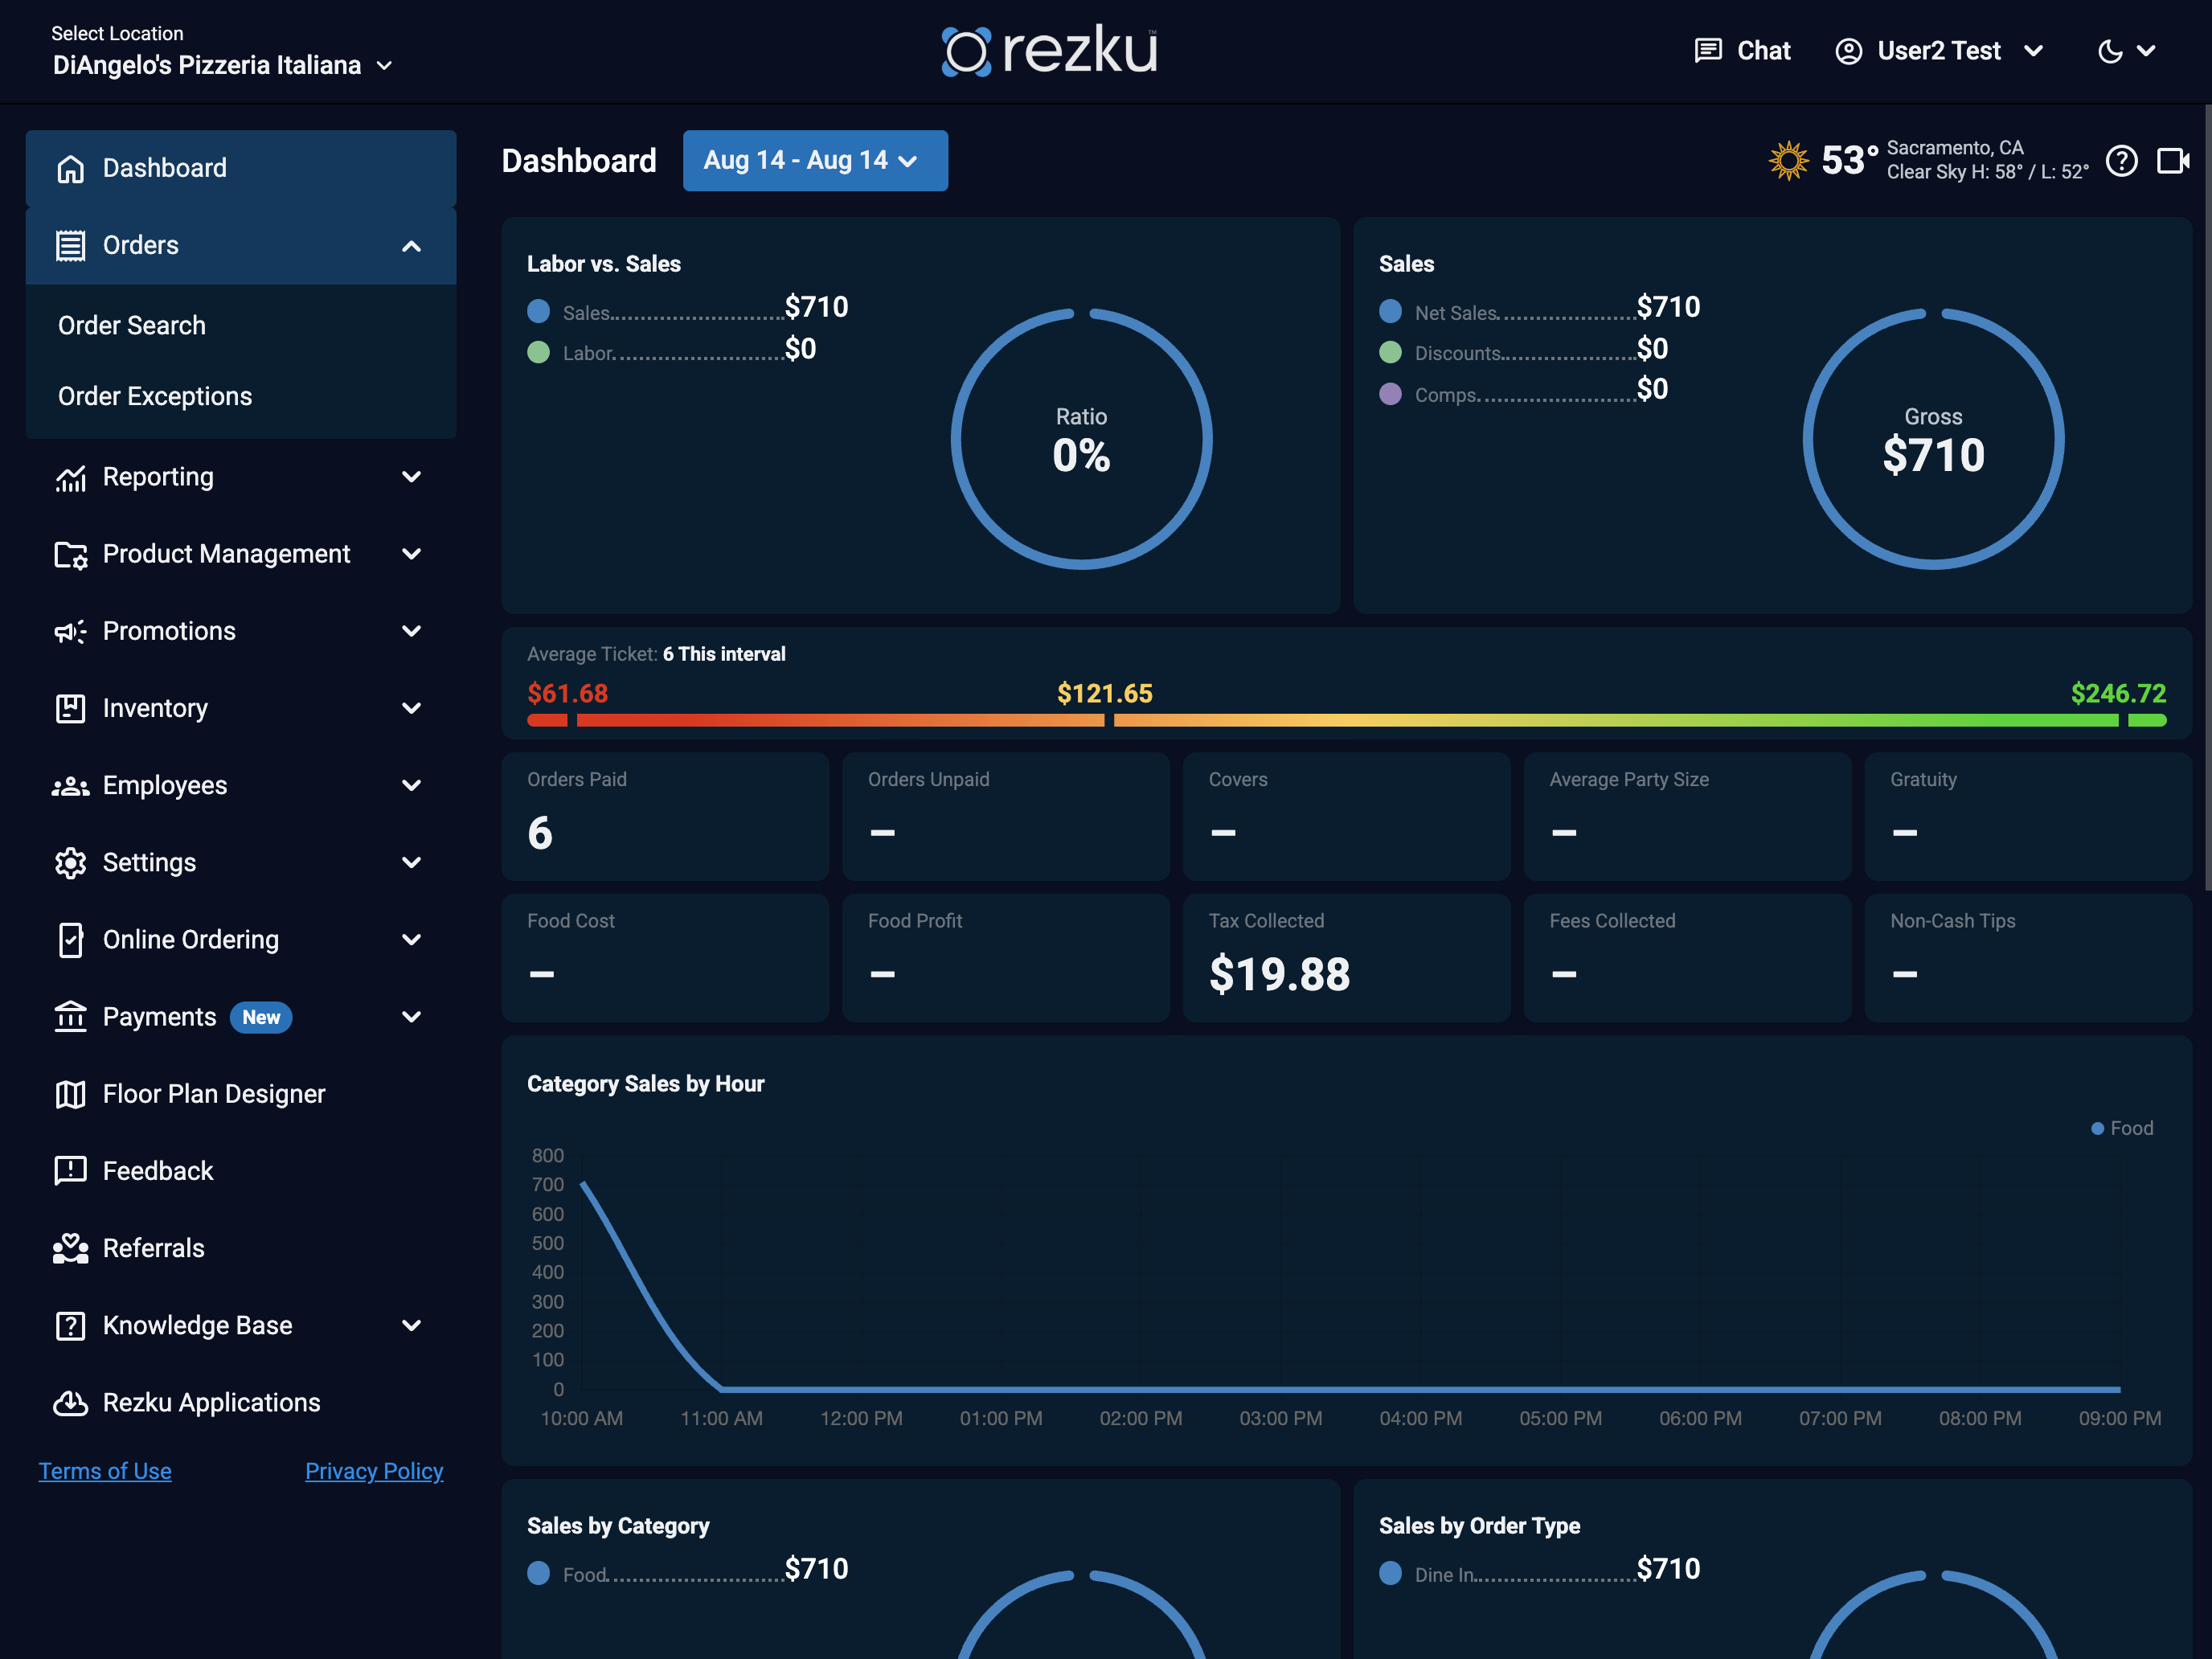Click the Rezku Applications label
Viewport: 2212px width, 1659px height.
(212, 1403)
